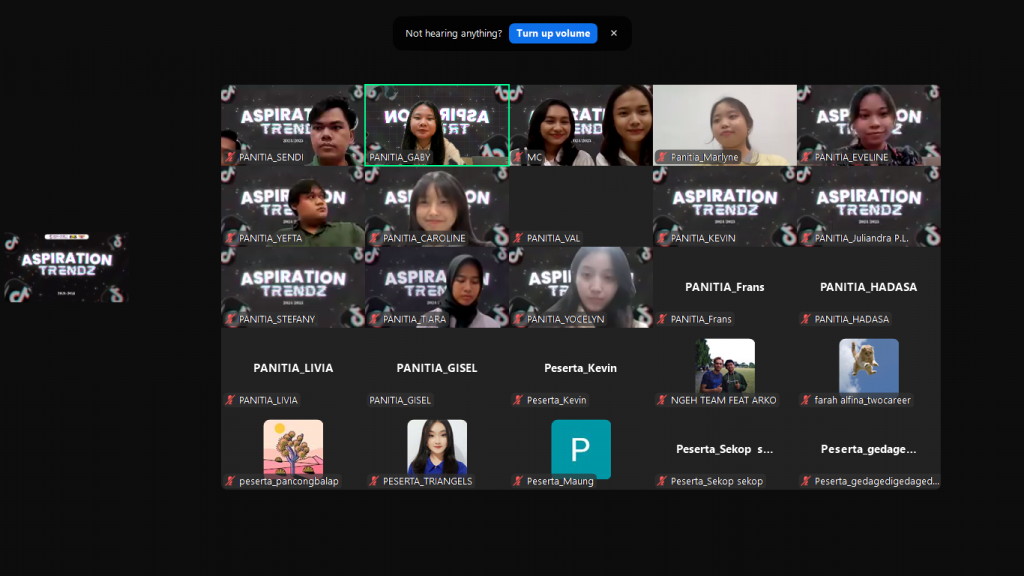Select PANITIA_SENDI video tile
Viewport: 1024px width, 576px height.
tap(293, 125)
